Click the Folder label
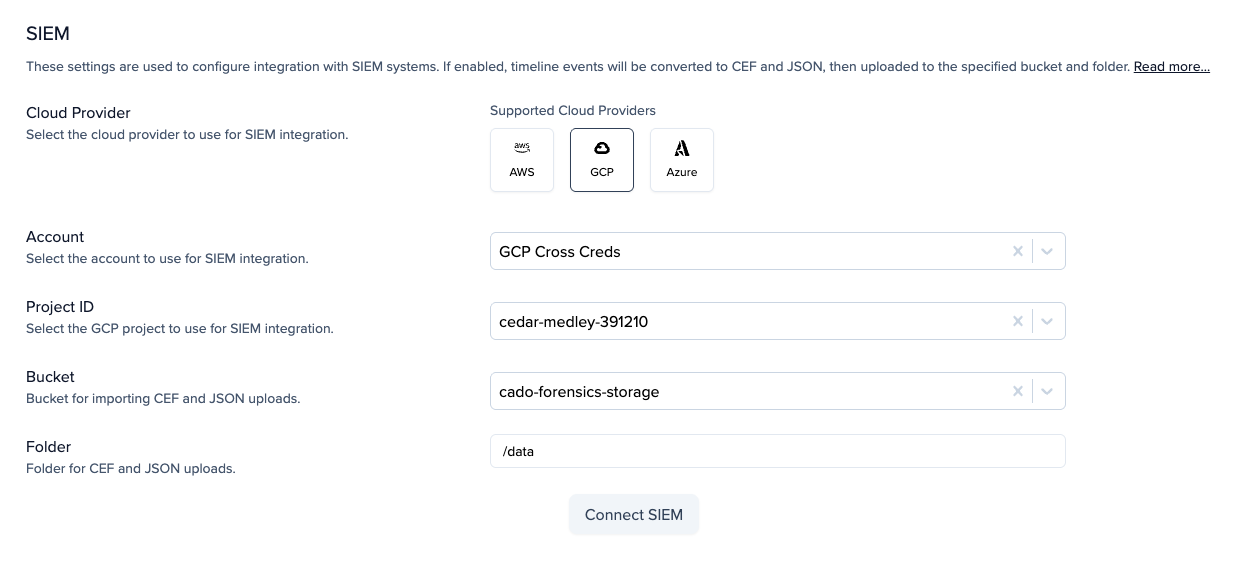The image size is (1244, 579). pyautogui.click(x=48, y=446)
